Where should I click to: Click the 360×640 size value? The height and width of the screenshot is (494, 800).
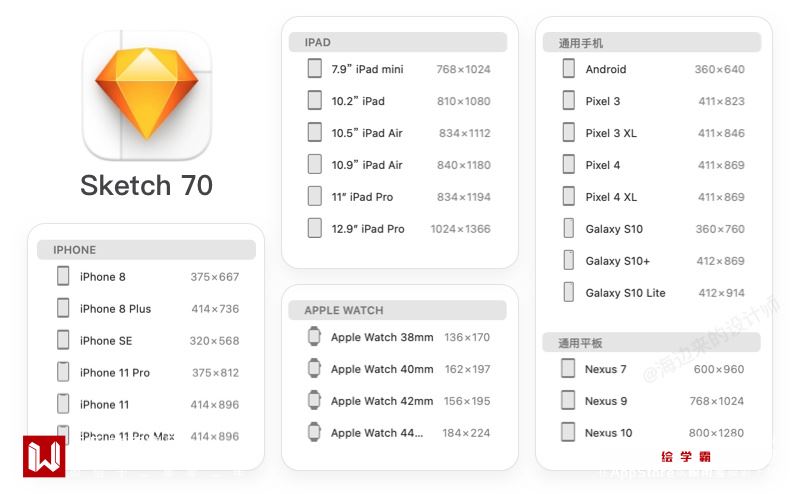719,69
